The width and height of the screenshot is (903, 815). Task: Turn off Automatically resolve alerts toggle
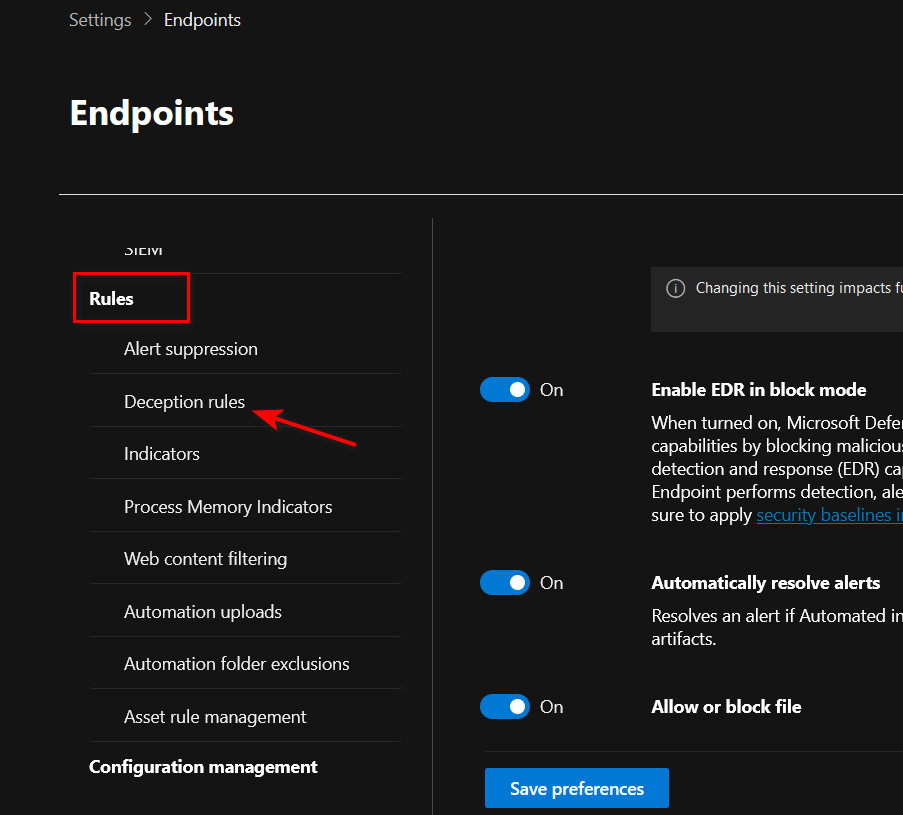(x=505, y=583)
